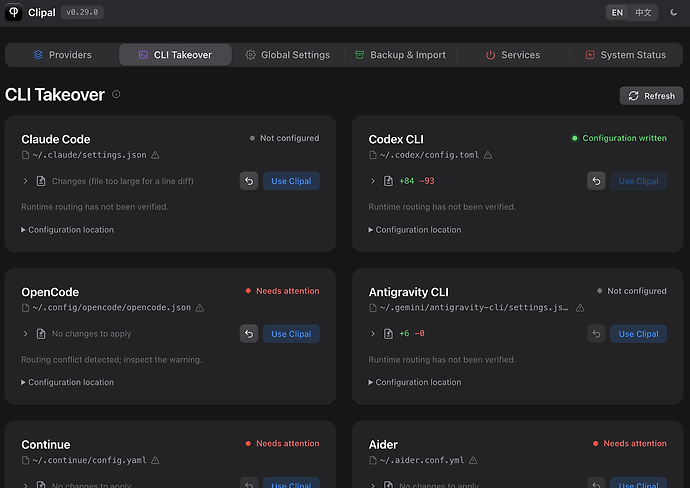Click OpenCode 'Needs attention' status
Image resolution: width=690 pixels, height=488 pixels.
[x=283, y=291]
